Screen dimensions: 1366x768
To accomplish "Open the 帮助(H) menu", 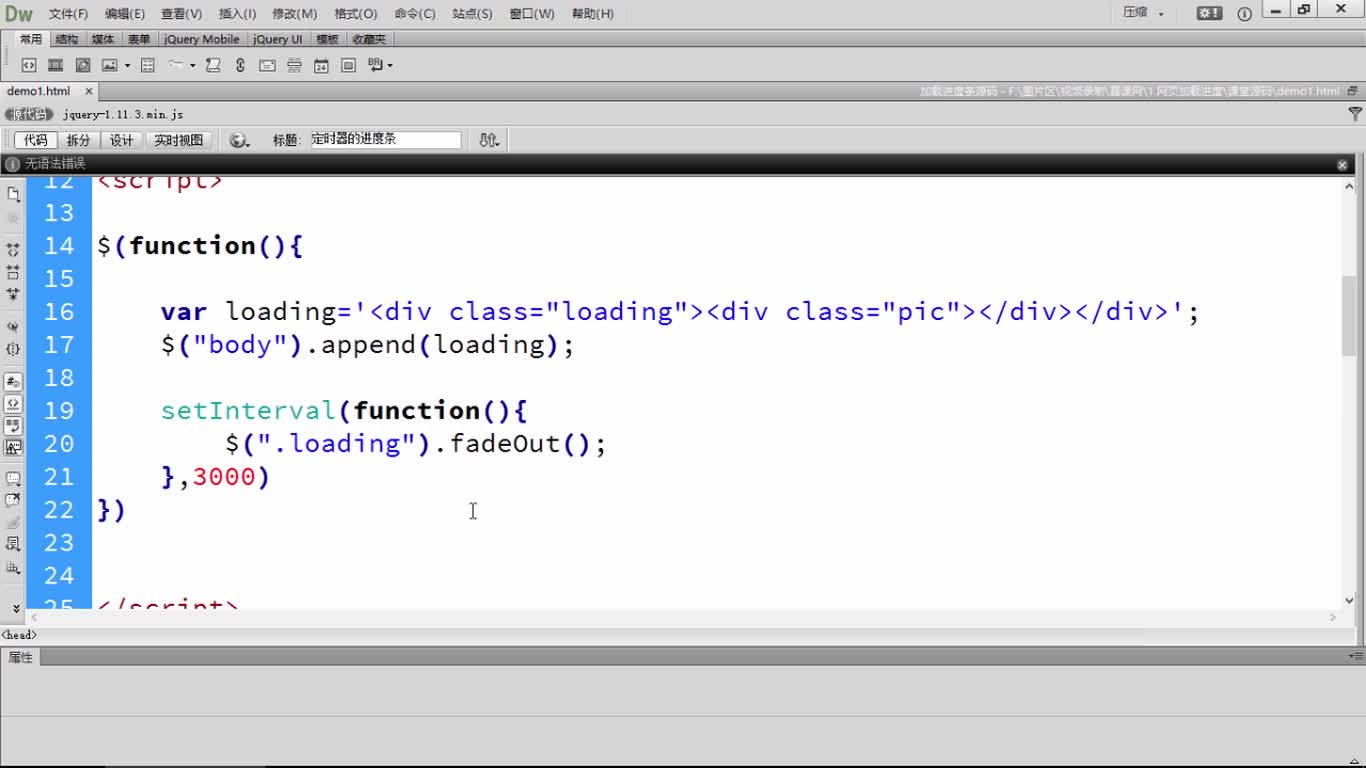I will pos(593,14).
